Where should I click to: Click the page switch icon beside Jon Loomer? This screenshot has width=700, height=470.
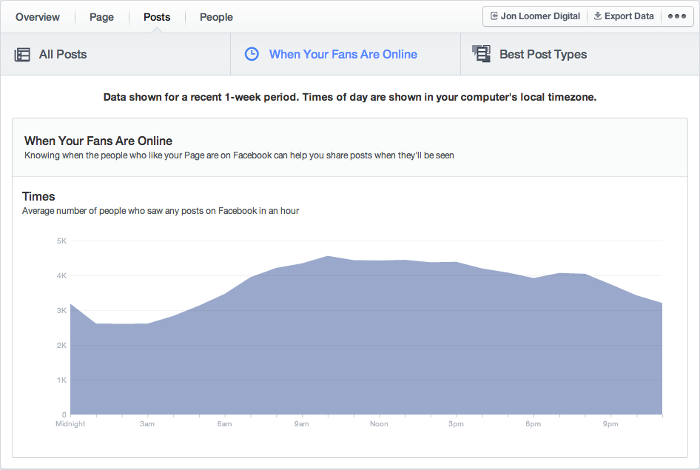(494, 16)
